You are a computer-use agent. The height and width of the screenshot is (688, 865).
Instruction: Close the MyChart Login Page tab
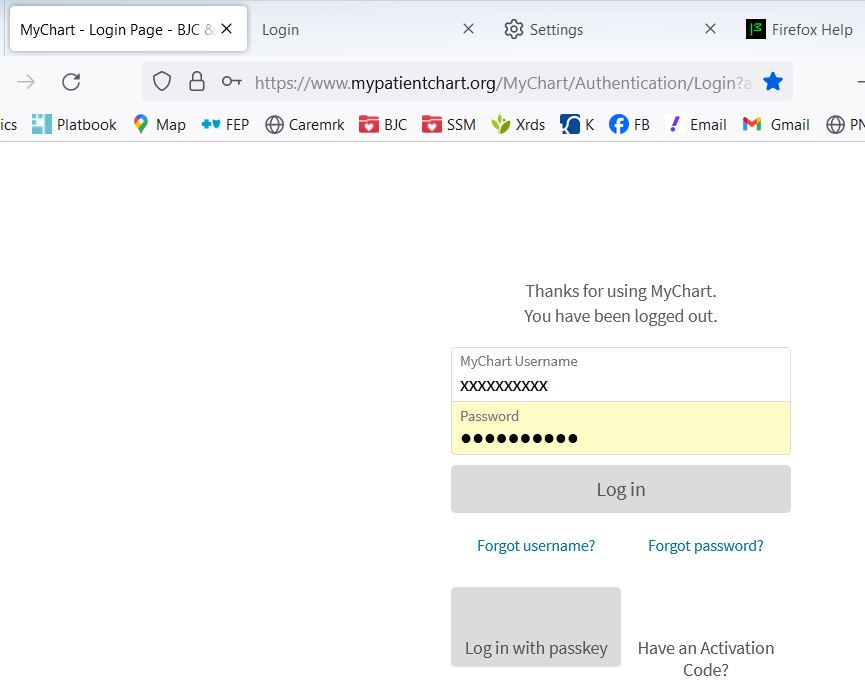(x=227, y=29)
